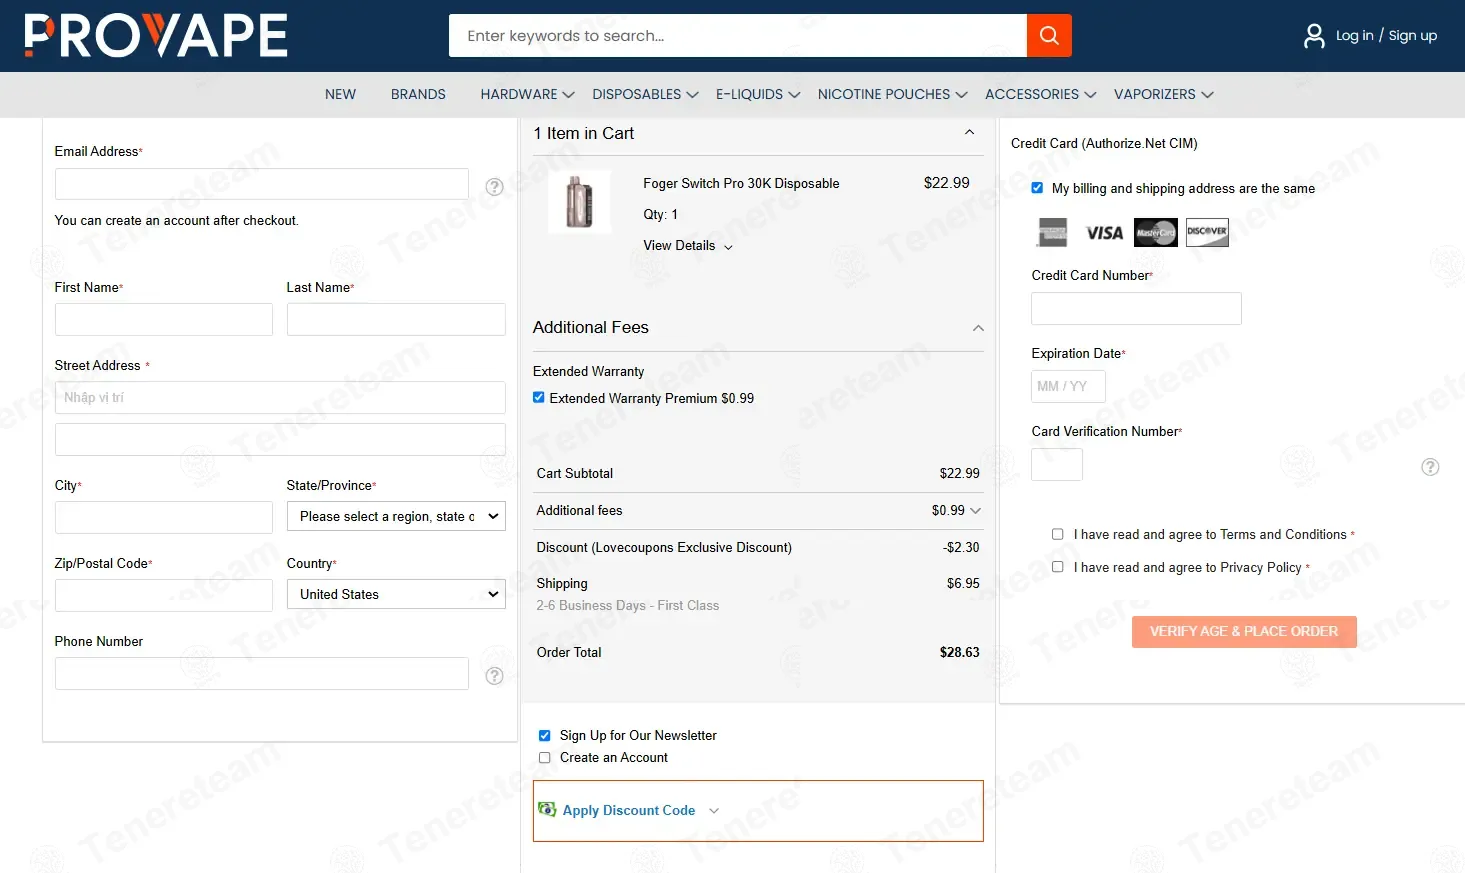Image resolution: width=1465 pixels, height=873 pixels.
Task: Click the Credit Card Number field
Action: [1136, 309]
